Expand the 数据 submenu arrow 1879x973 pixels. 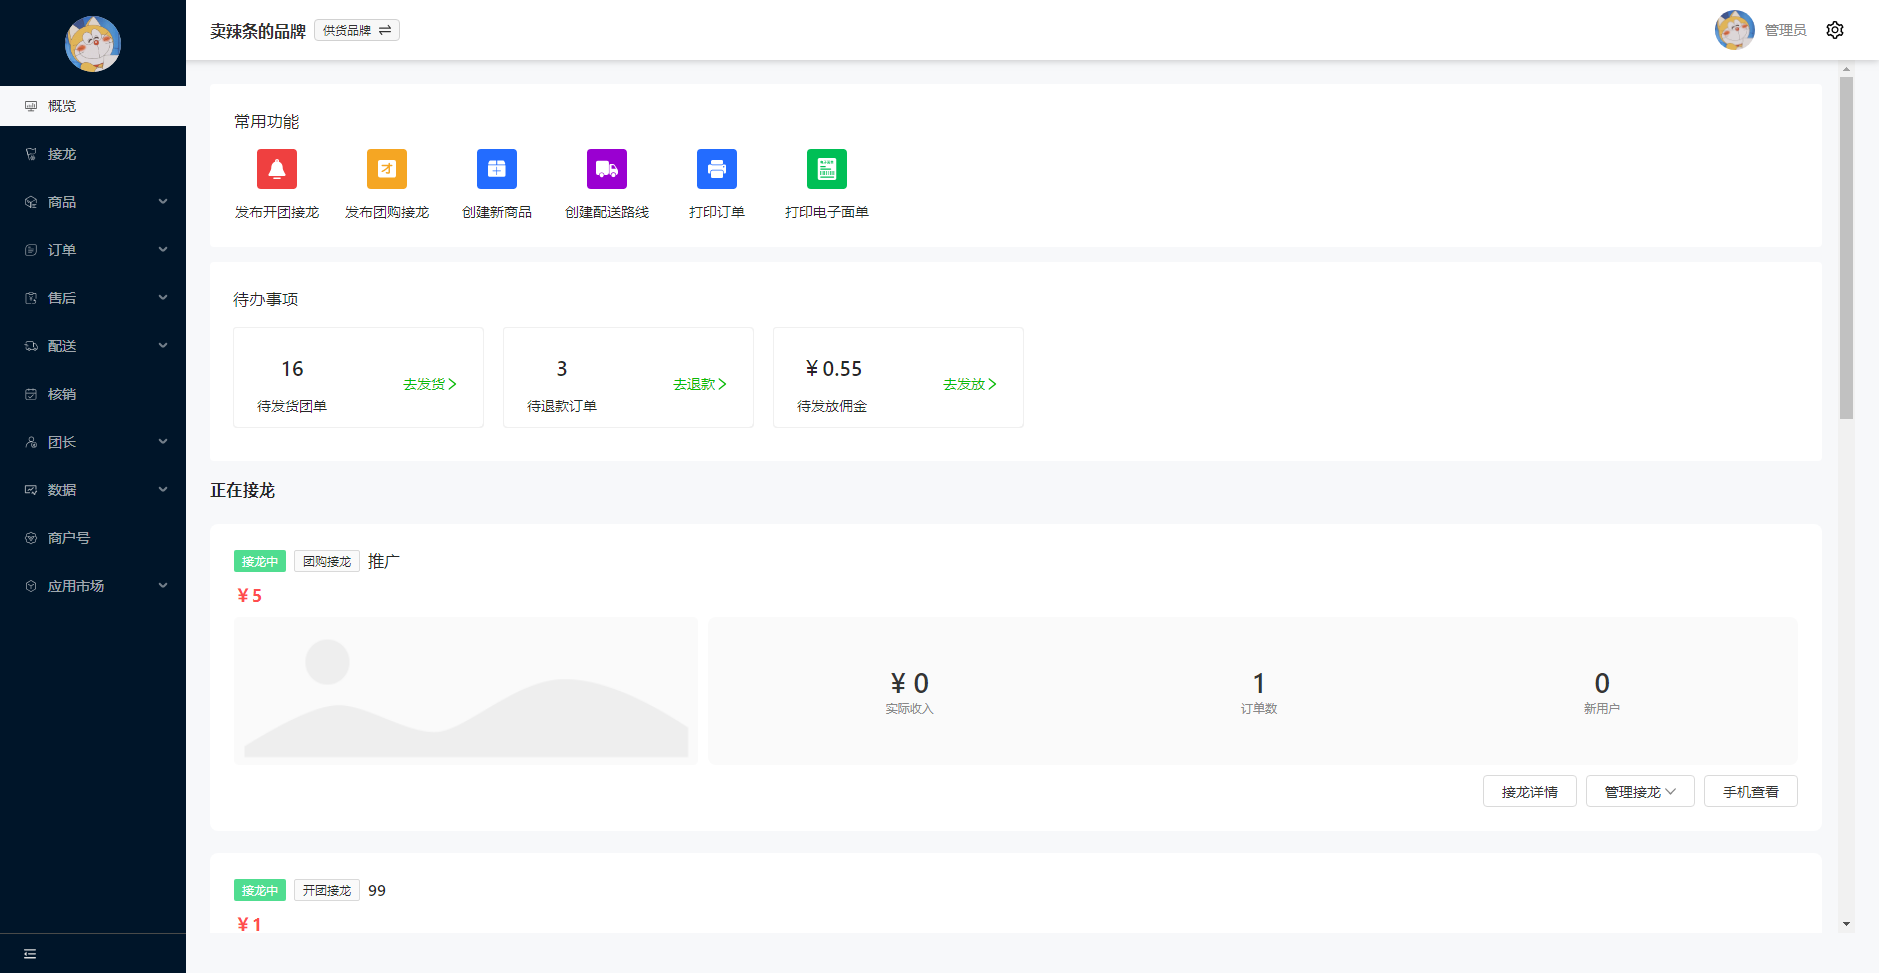(x=163, y=490)
